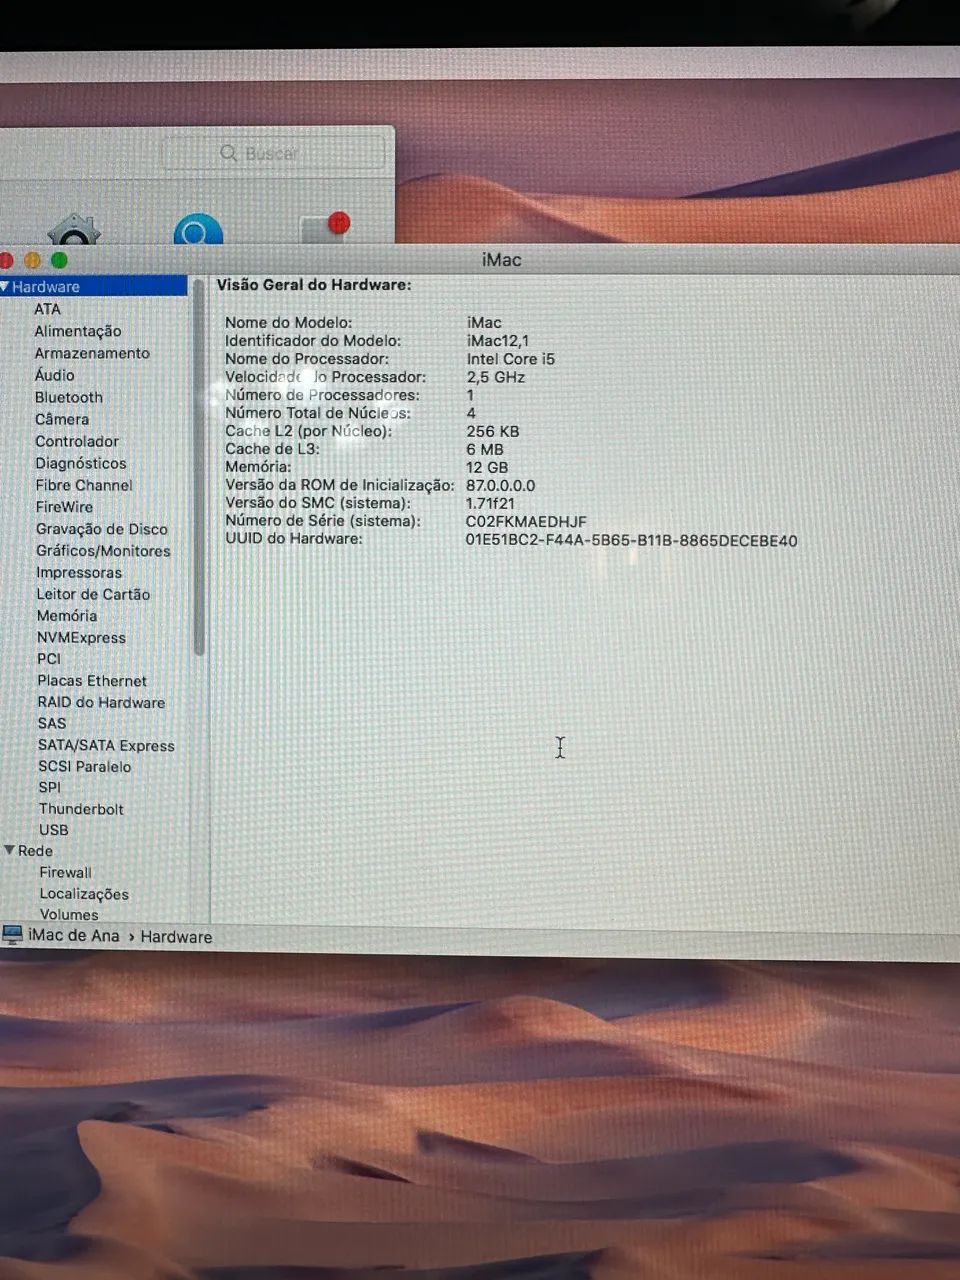Click the 'Visão Geral do Hardware:' heading
This screenshot has width=960, height=1280.
click(314, 285)
